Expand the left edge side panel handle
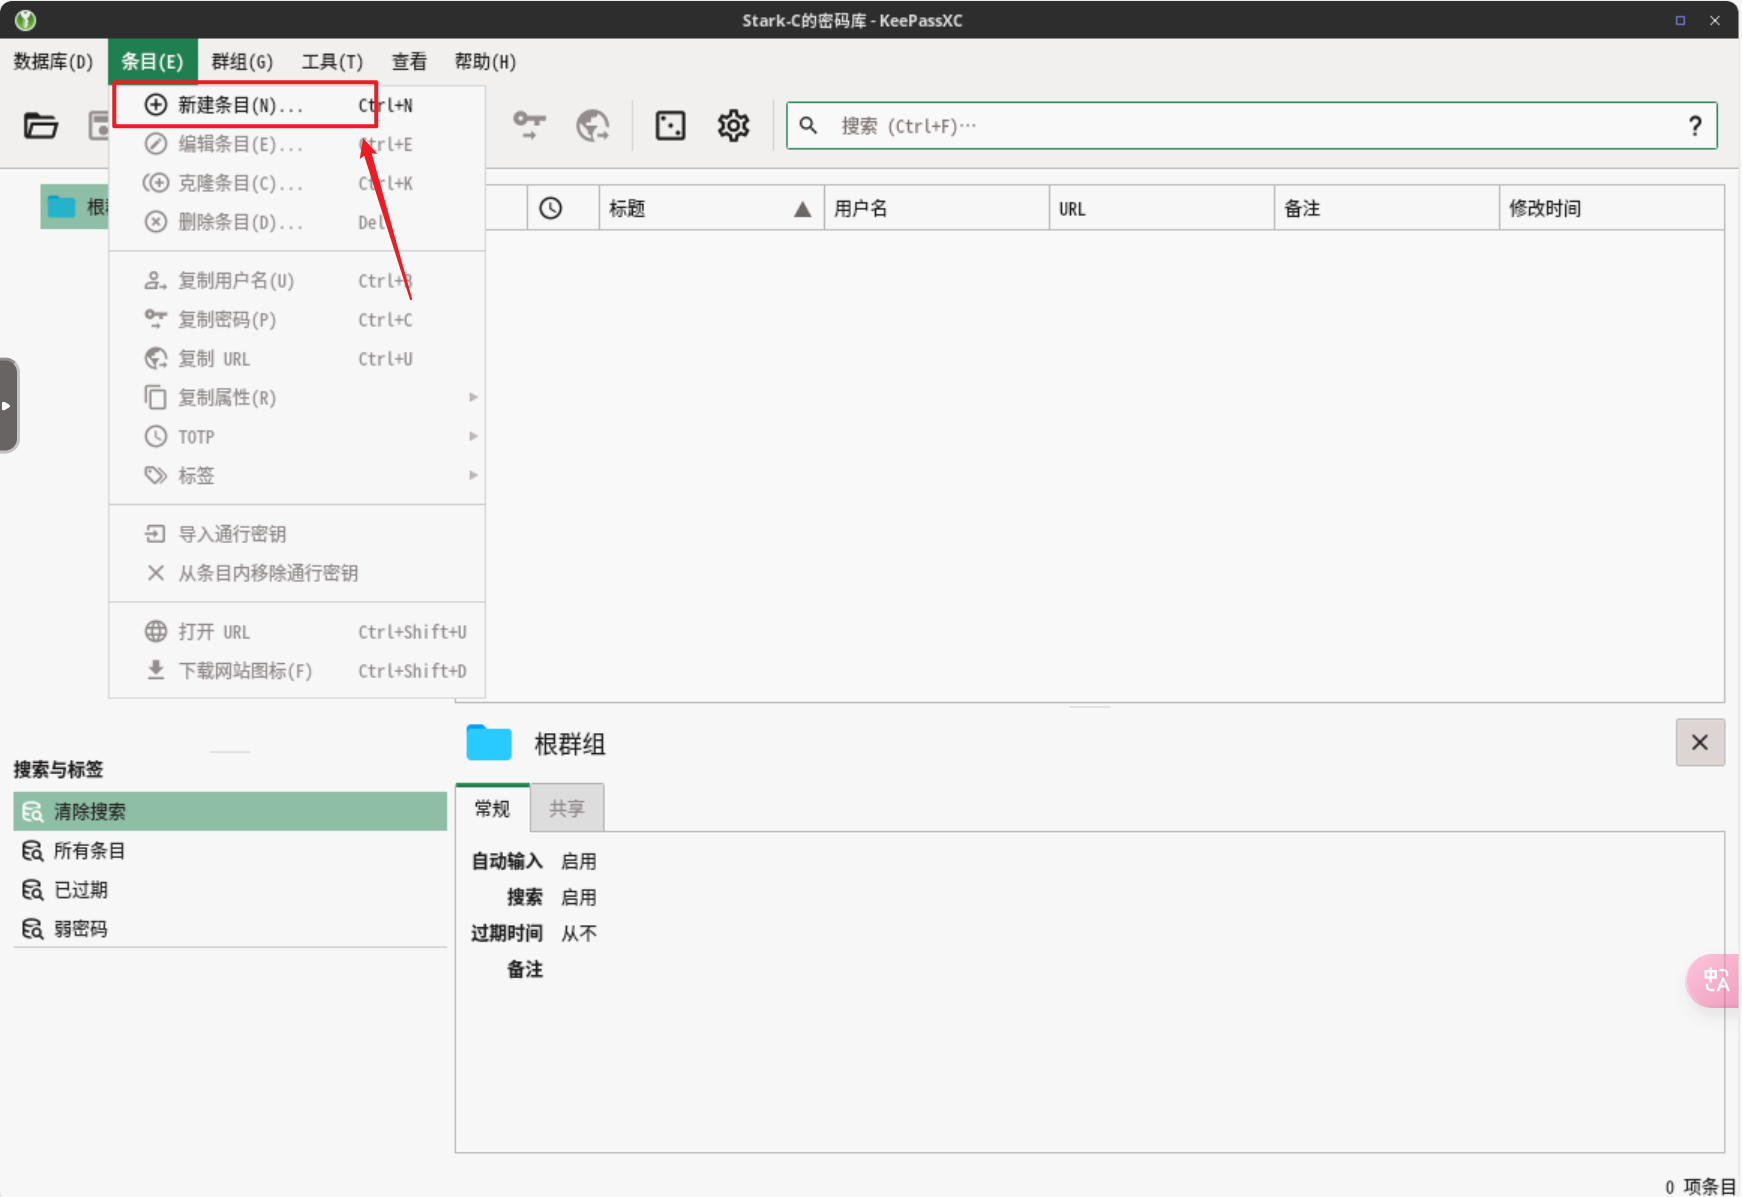1742x1197 pixels. coord(8,405)
